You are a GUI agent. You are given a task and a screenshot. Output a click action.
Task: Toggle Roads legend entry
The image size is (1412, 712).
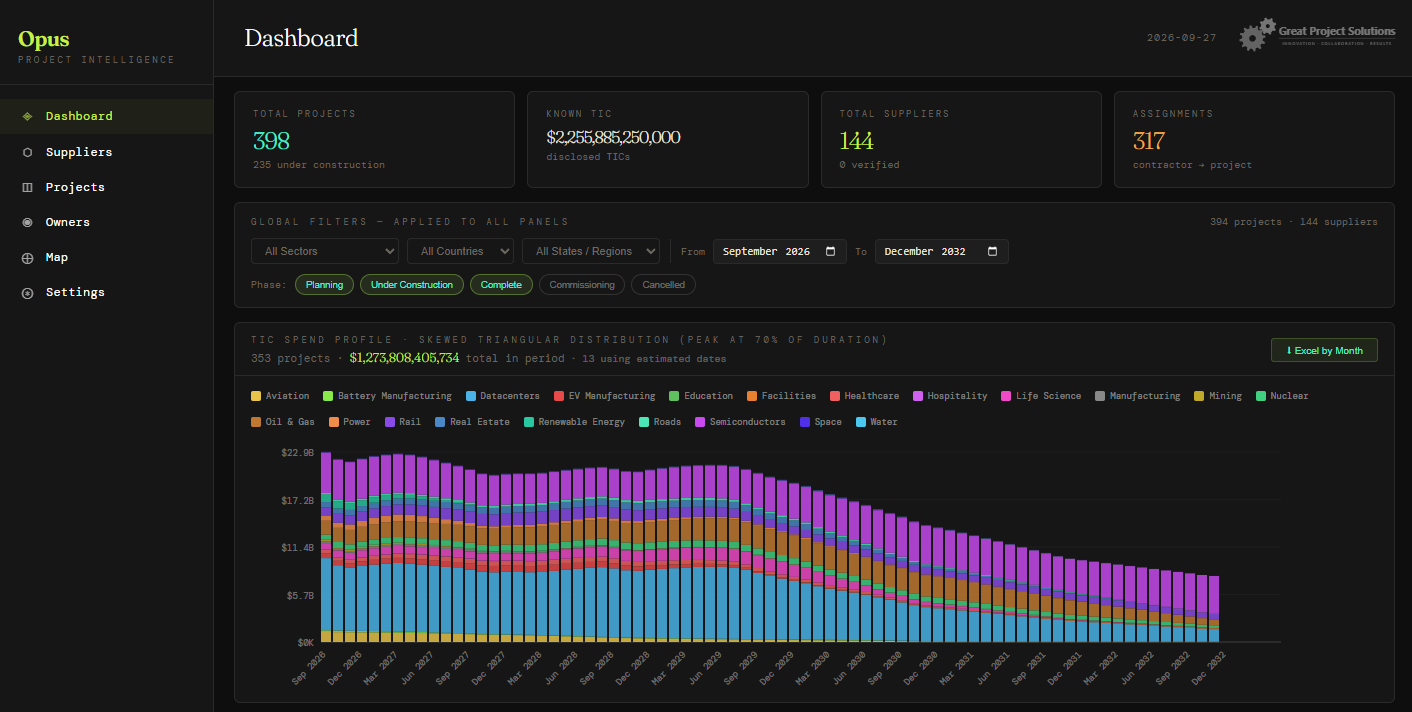(660, 422)
